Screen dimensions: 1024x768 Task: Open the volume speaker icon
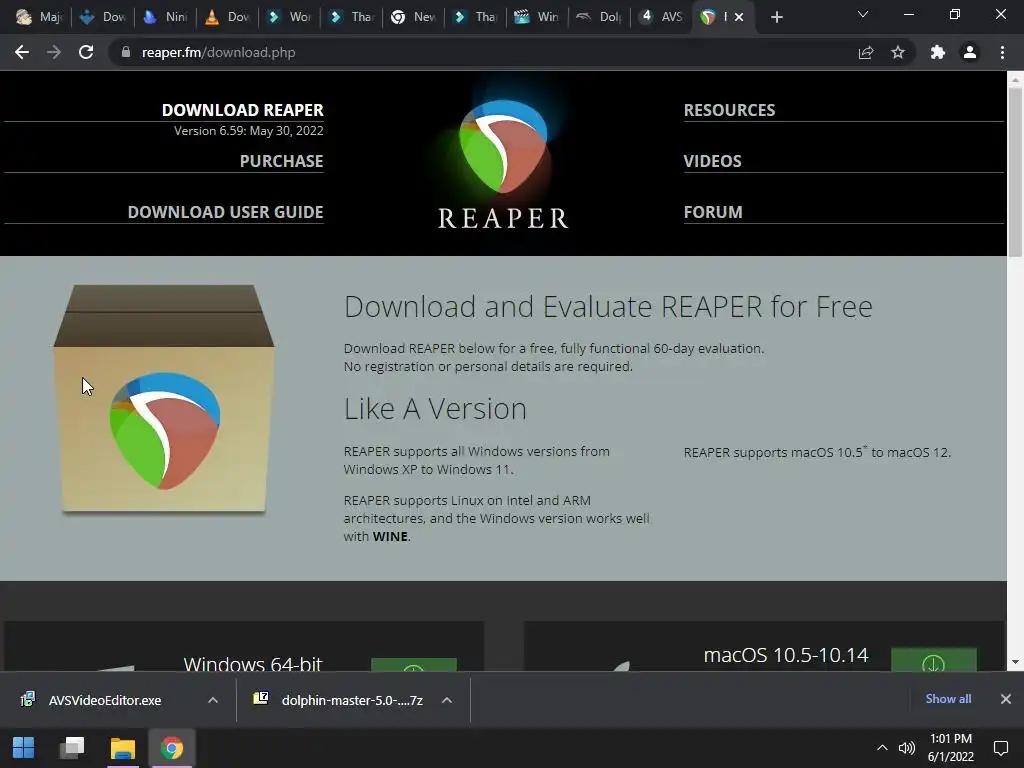[x=906, y=748]
